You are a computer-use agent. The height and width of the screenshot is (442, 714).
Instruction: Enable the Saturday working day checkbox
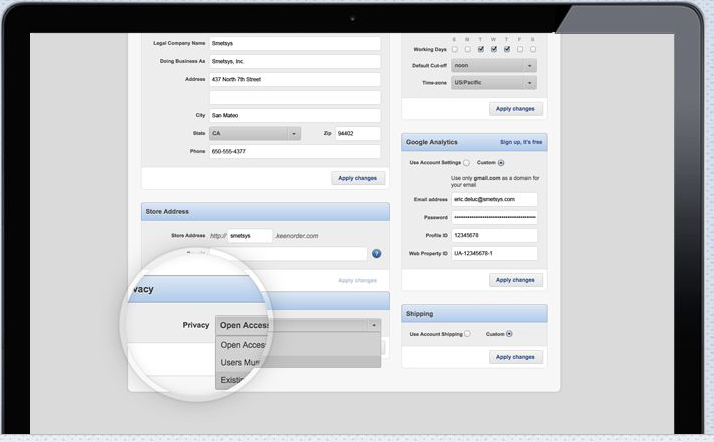[533, 49]
